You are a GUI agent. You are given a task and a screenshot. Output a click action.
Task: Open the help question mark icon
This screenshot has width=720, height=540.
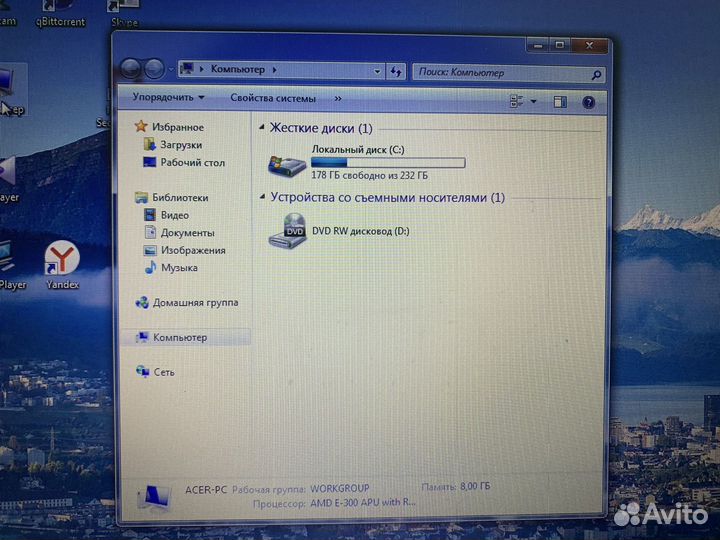[589, 101]
